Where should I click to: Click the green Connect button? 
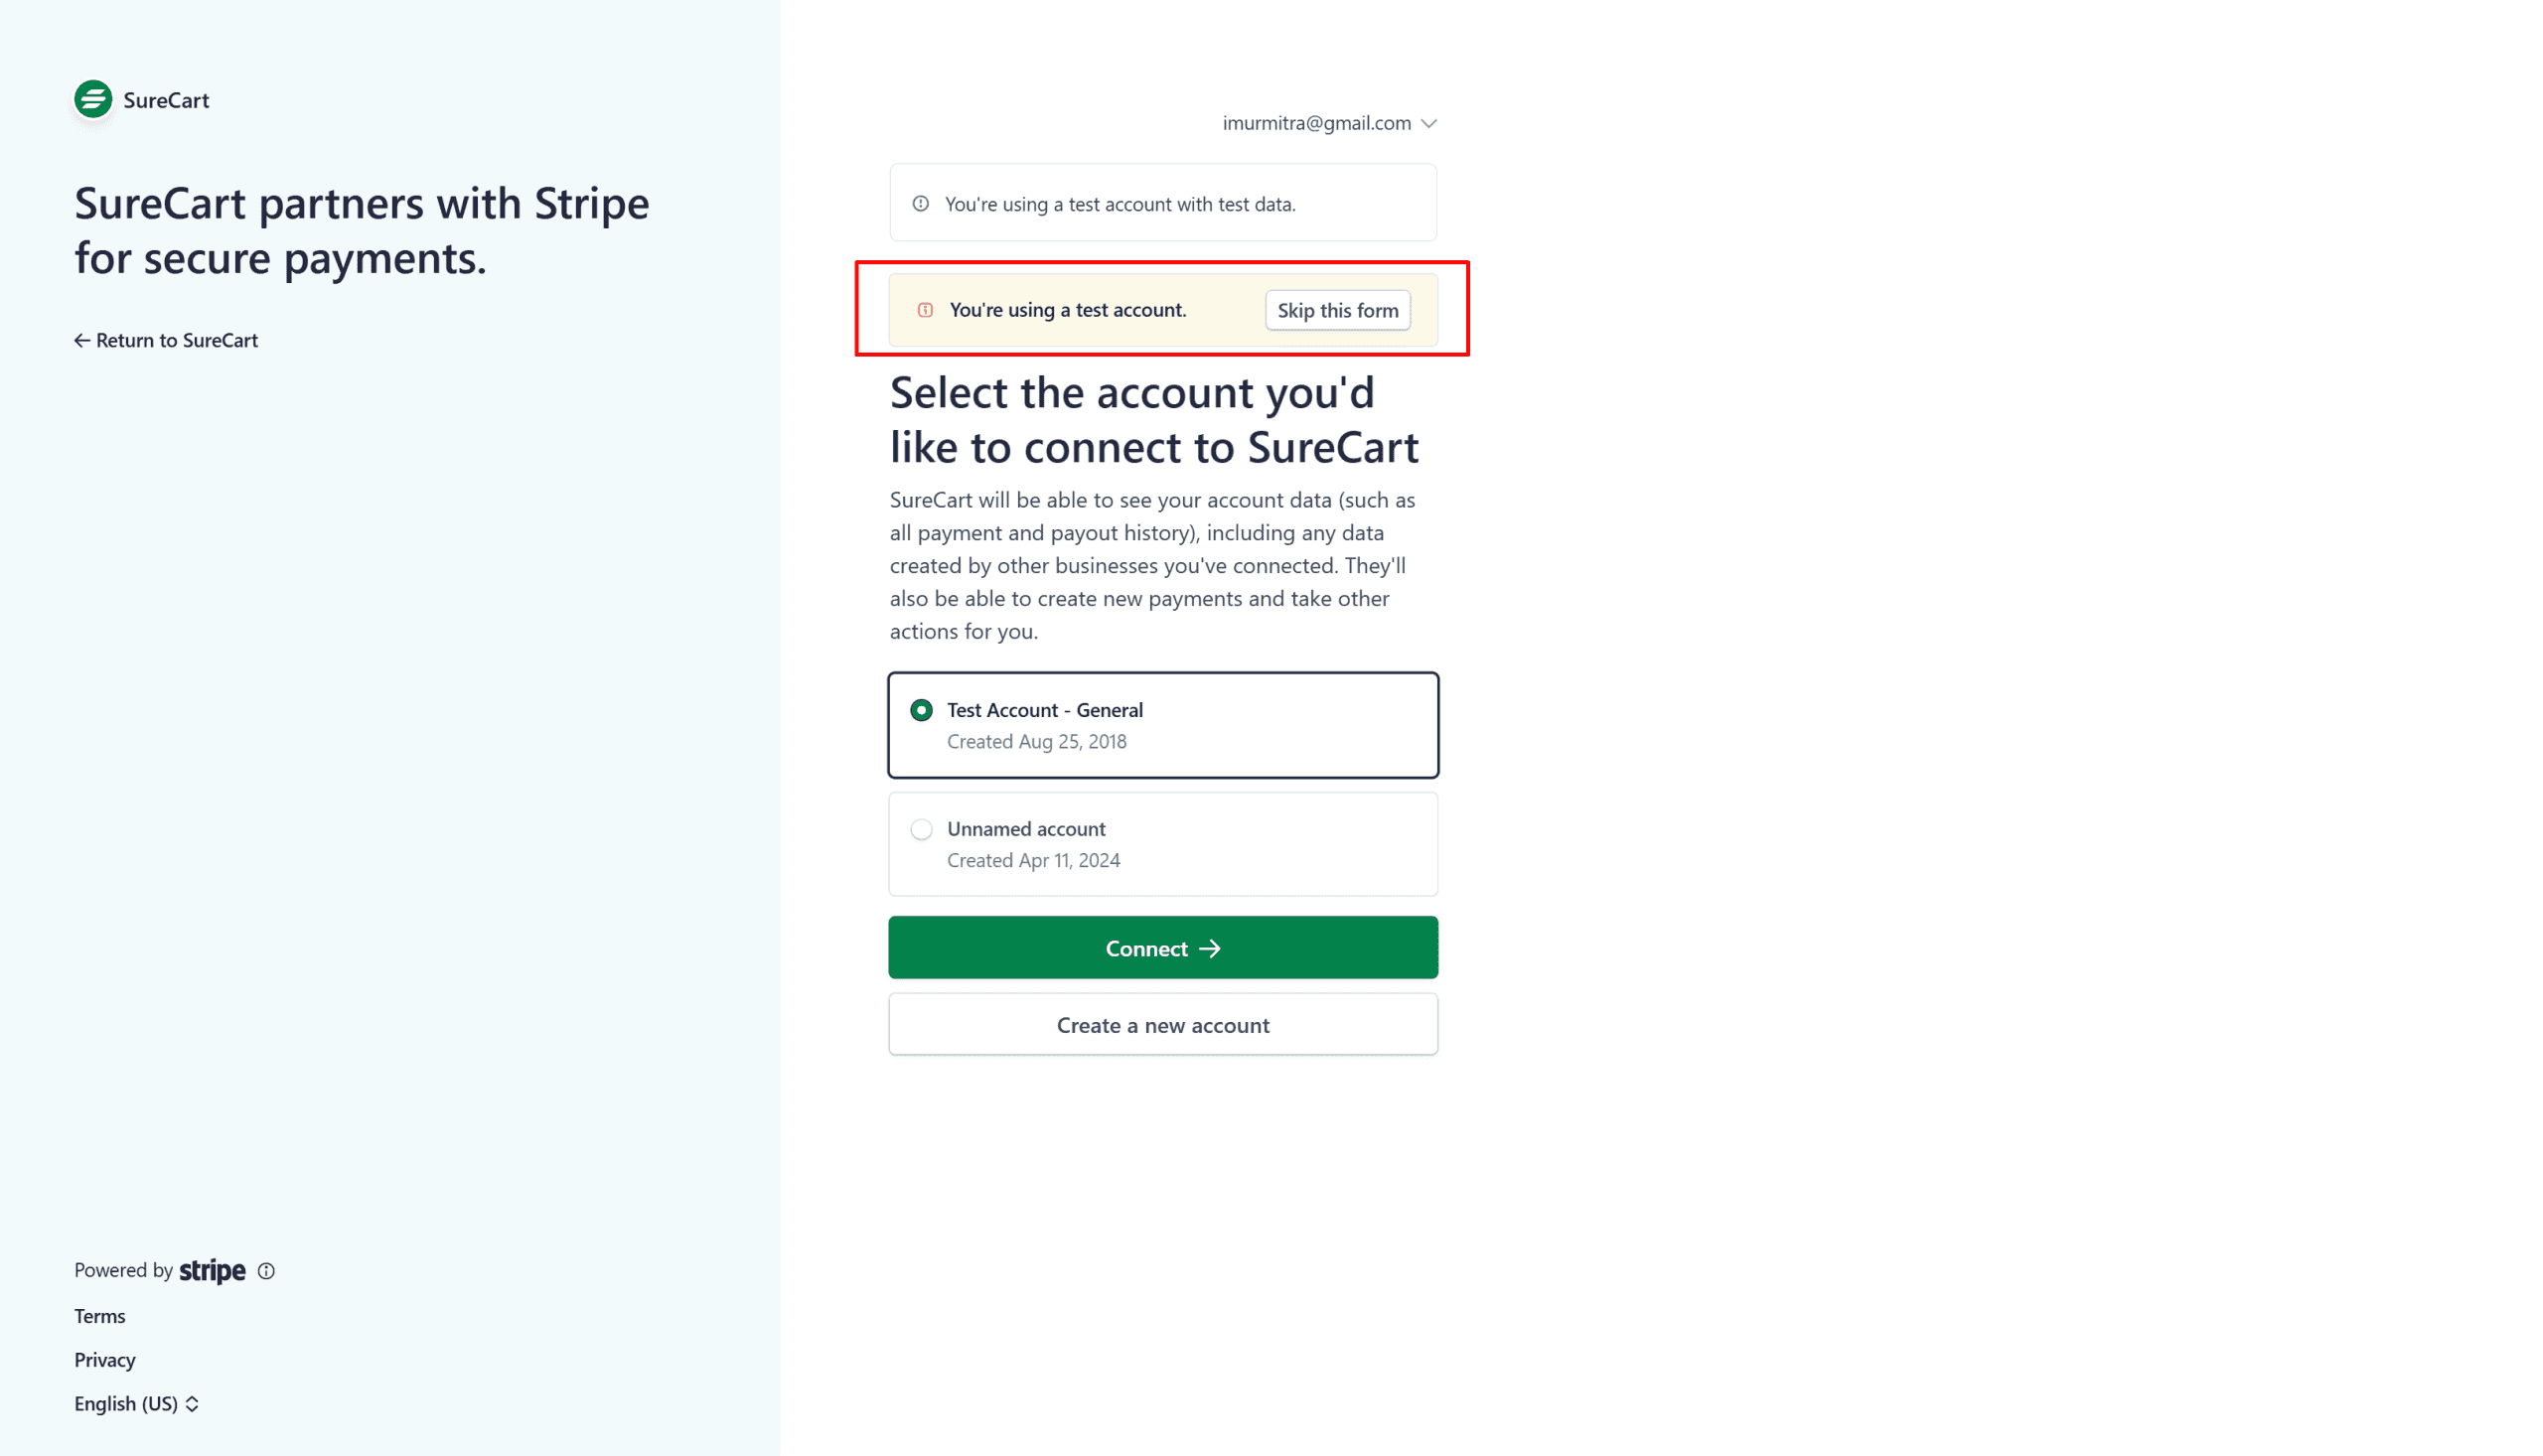click(1162, 948)
